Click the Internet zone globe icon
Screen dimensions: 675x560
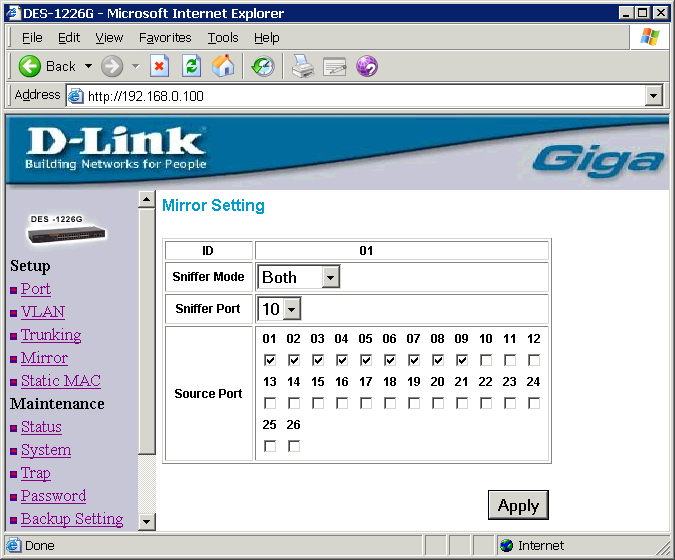[507, 545]
